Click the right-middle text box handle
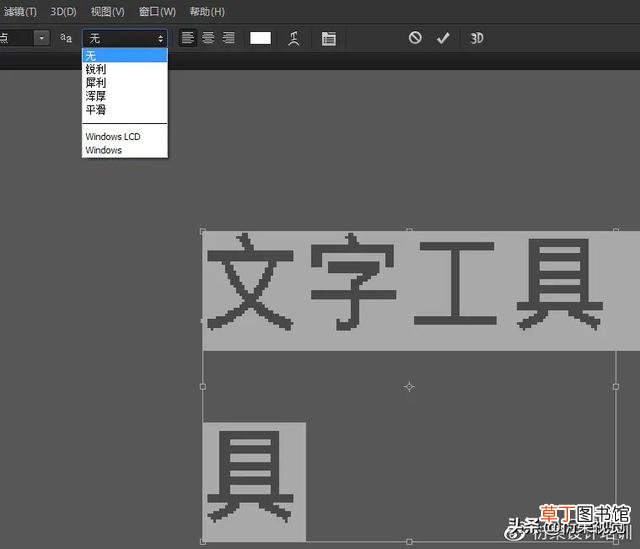Screen dimensions: 640x549 pyautogui.click(x=616, y=386)
